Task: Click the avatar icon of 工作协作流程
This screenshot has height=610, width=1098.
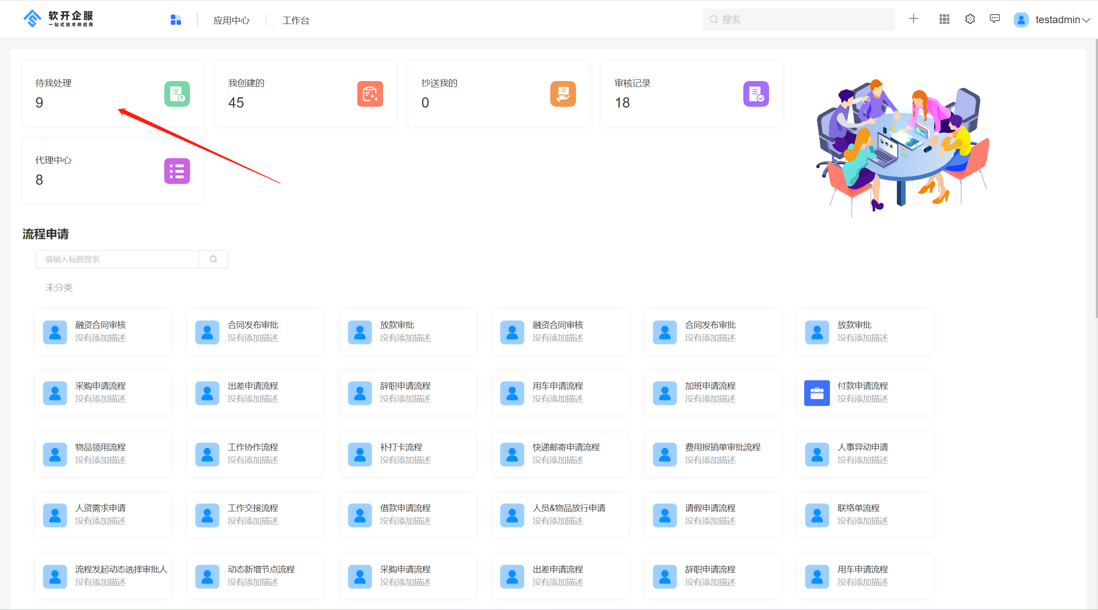Action: (x=207, y=454)
